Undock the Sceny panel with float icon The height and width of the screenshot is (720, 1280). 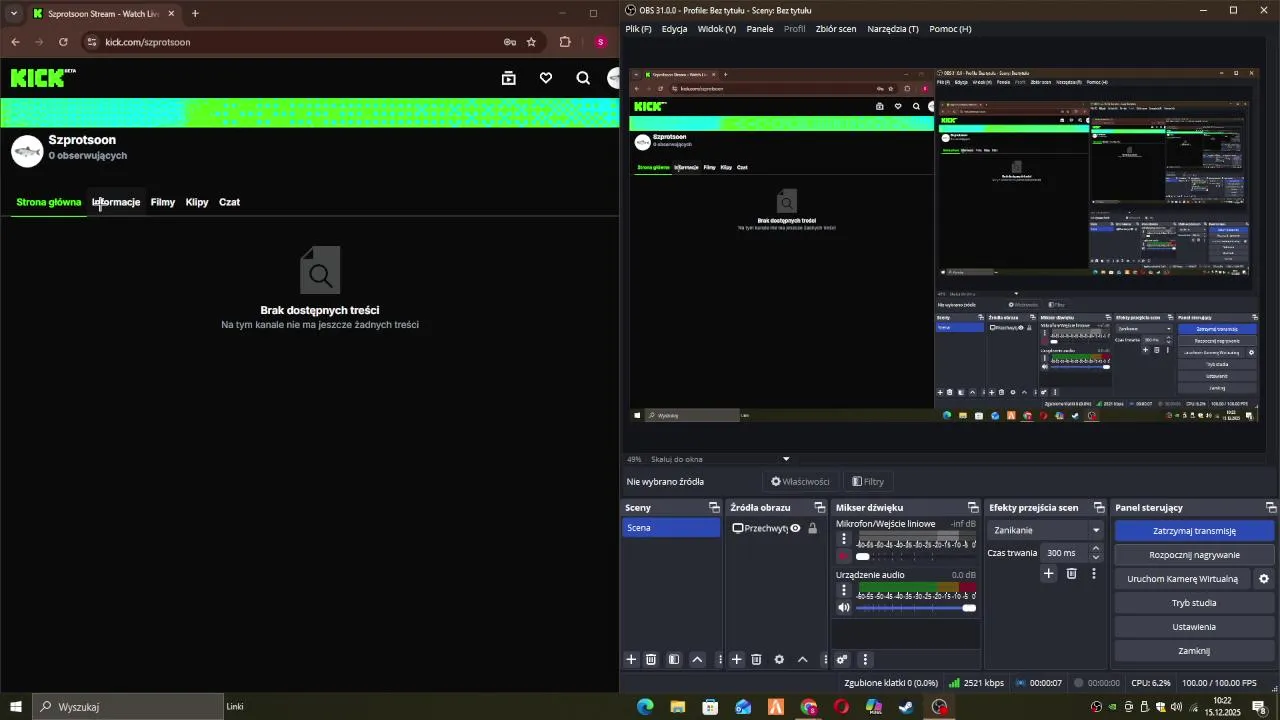point(714,508)
